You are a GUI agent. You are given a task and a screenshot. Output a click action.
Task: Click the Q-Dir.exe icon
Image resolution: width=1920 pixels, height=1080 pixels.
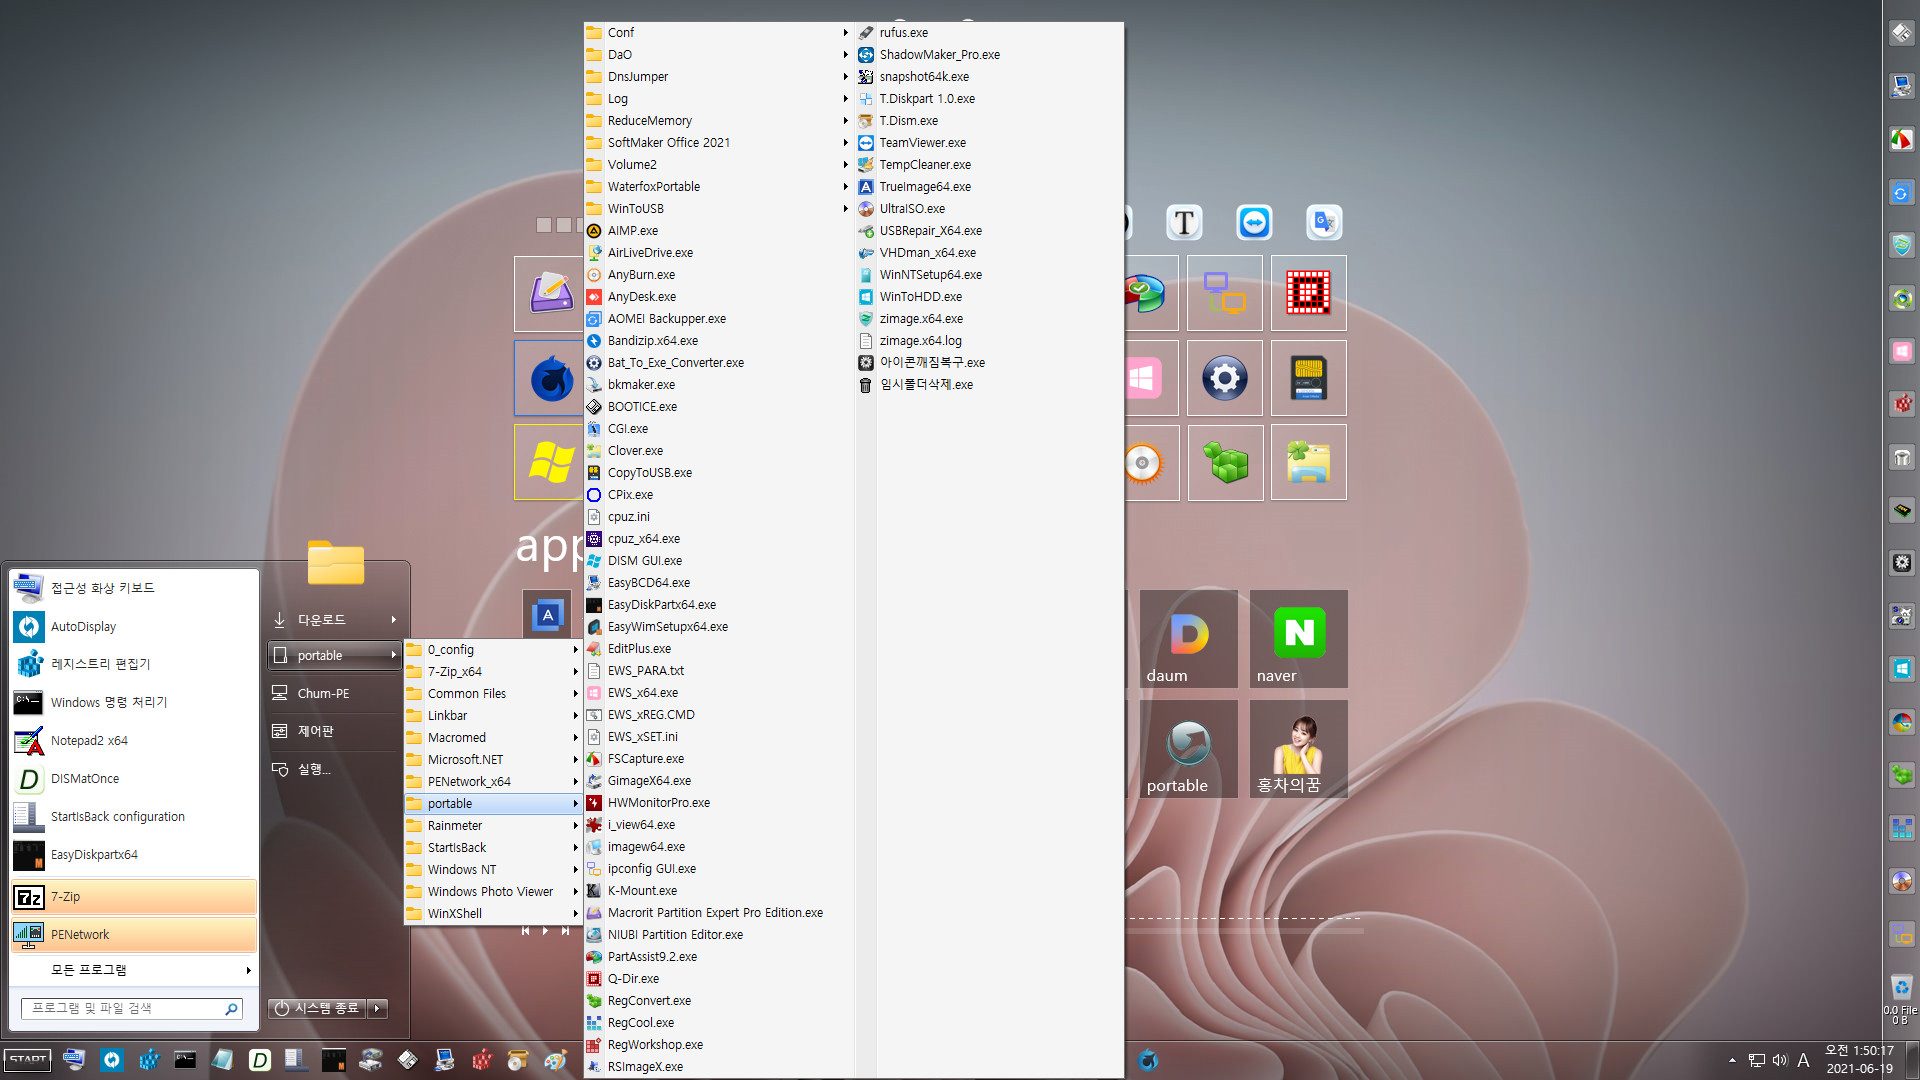point(594,979)
